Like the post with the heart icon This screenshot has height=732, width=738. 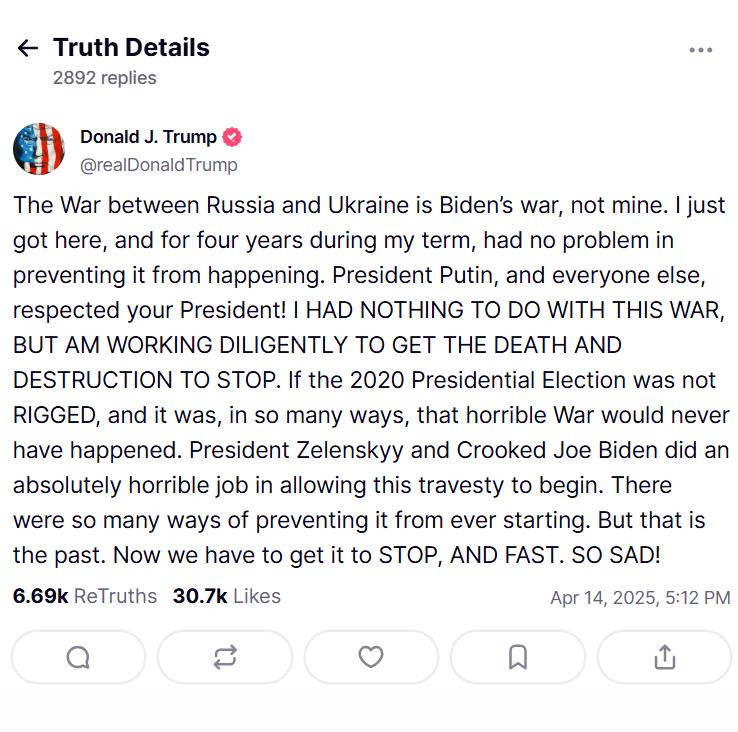click(371, 657)
